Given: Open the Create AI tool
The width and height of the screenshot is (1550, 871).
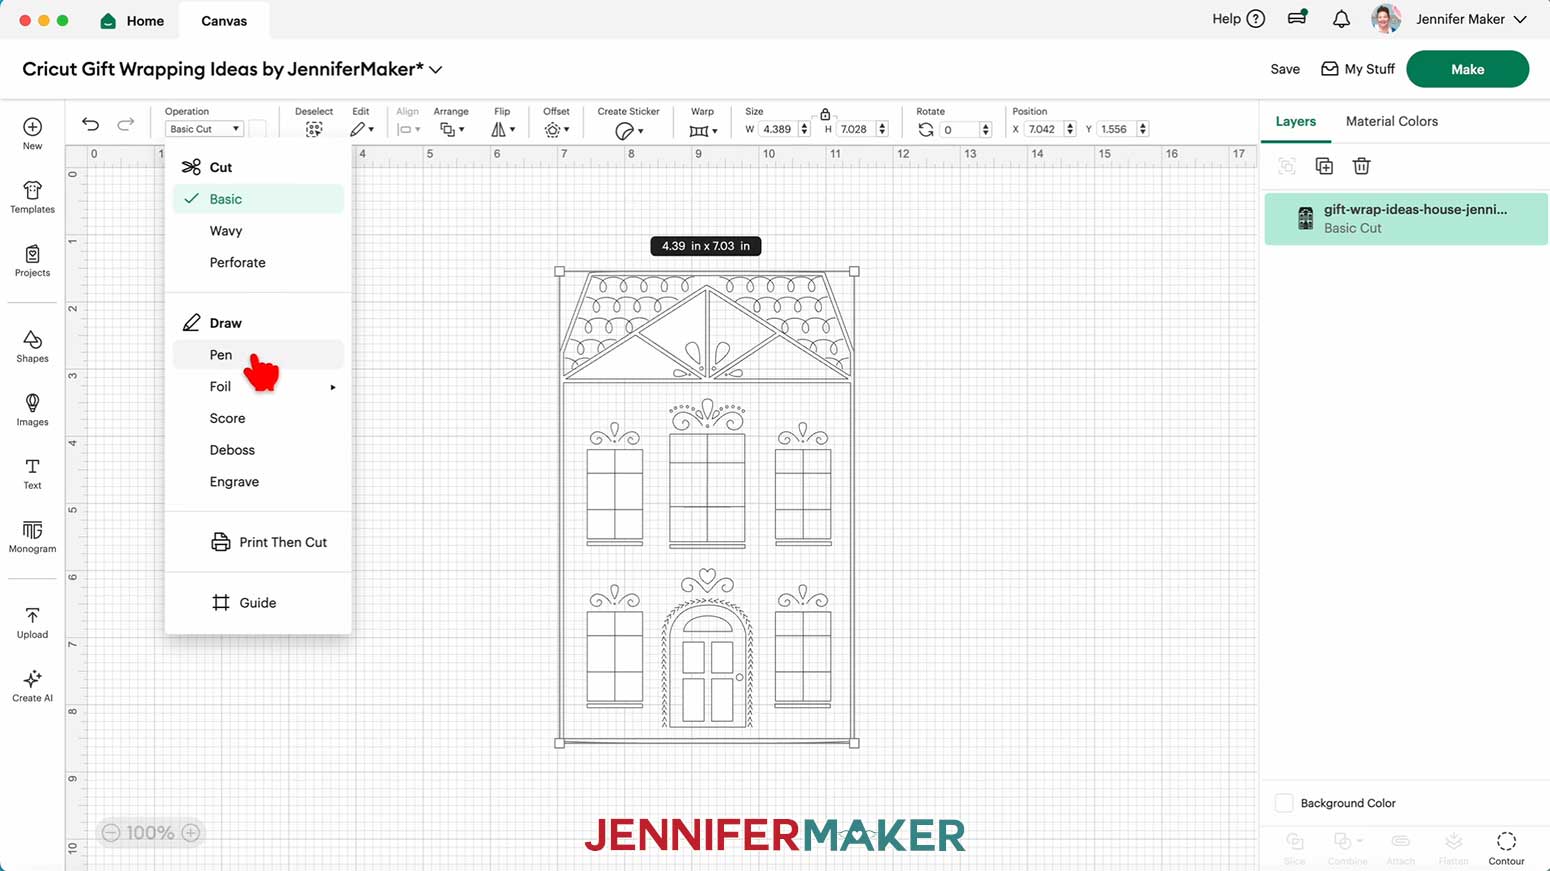Looking at the screenshot, I should coord(32,687).
